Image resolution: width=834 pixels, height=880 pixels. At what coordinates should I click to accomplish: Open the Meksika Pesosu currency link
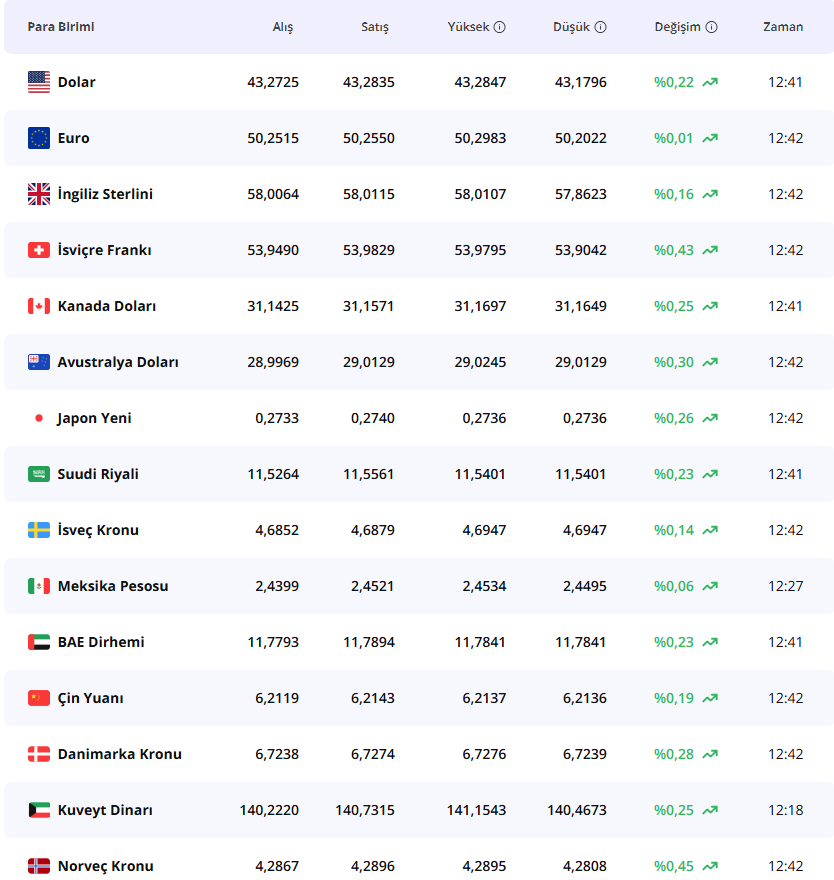click(x=113, y=586)
